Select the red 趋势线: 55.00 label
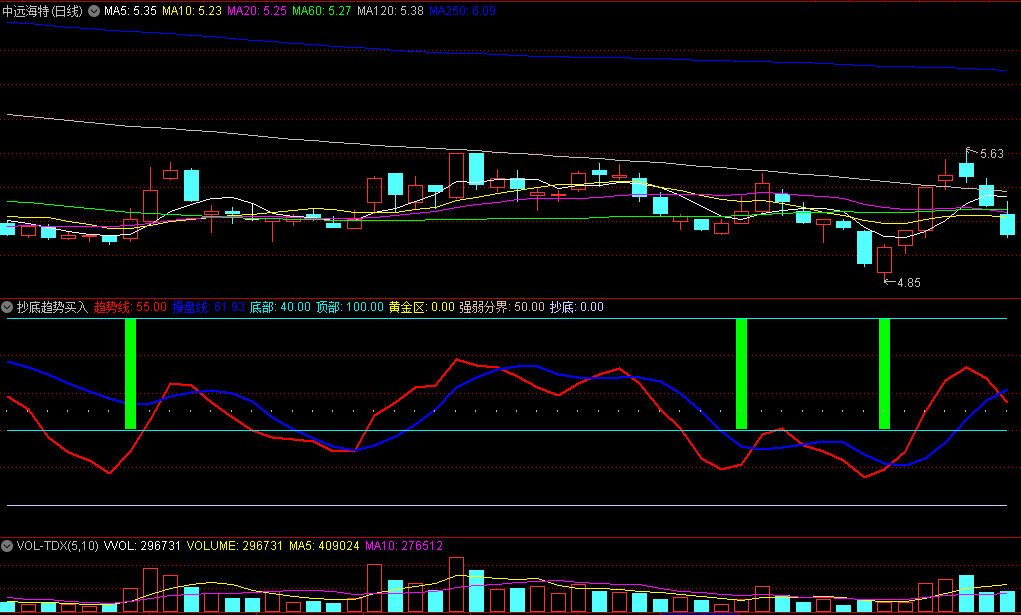The height and width of the screenshot is (615, 1021). tap(130, 307)
